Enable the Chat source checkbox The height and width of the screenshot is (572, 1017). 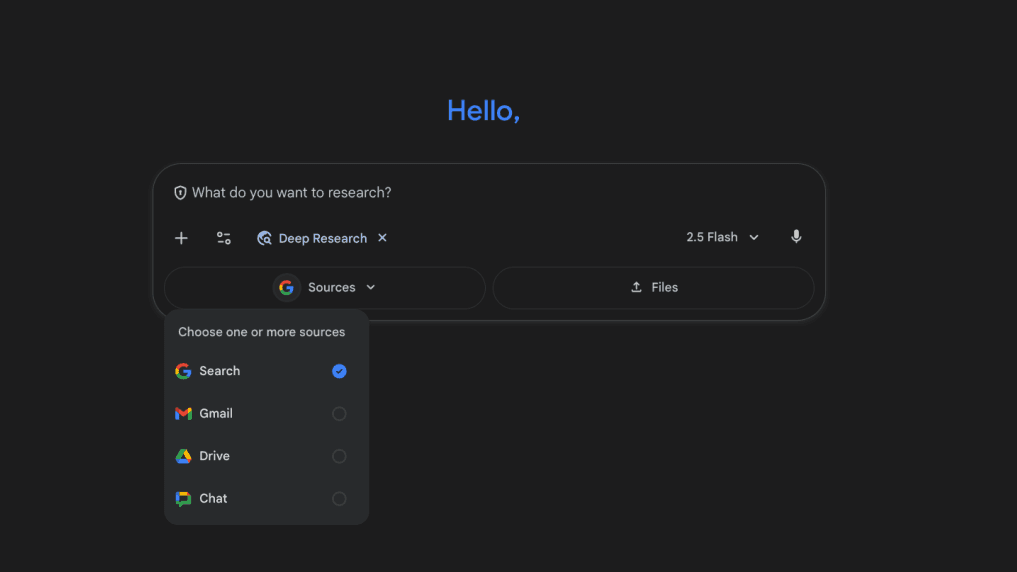point(339,499)
